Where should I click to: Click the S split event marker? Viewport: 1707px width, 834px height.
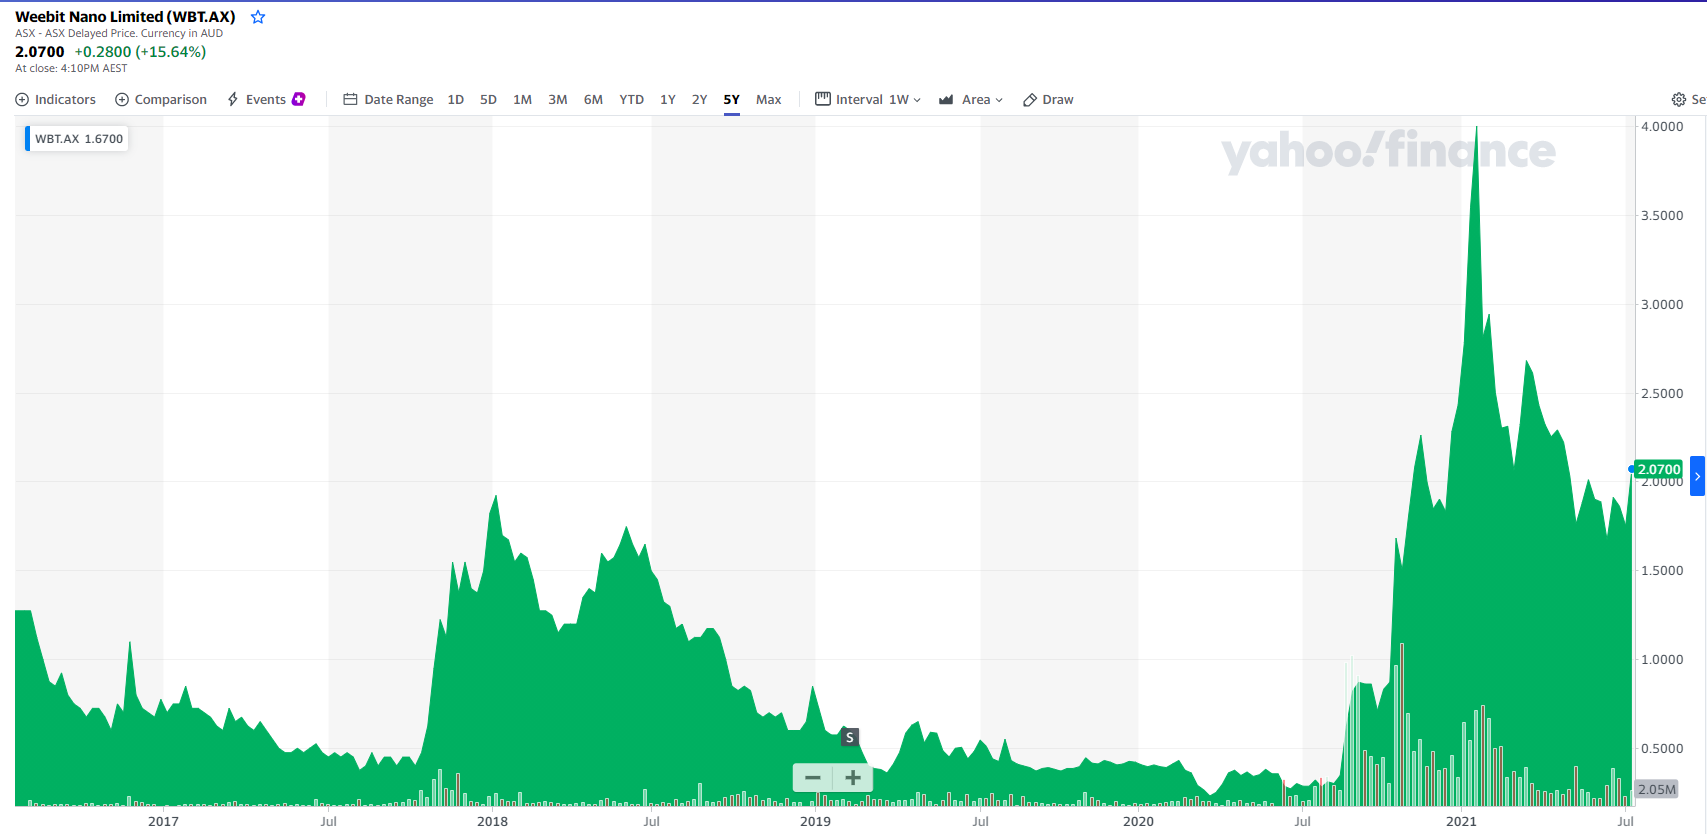(x=850, y=737)
